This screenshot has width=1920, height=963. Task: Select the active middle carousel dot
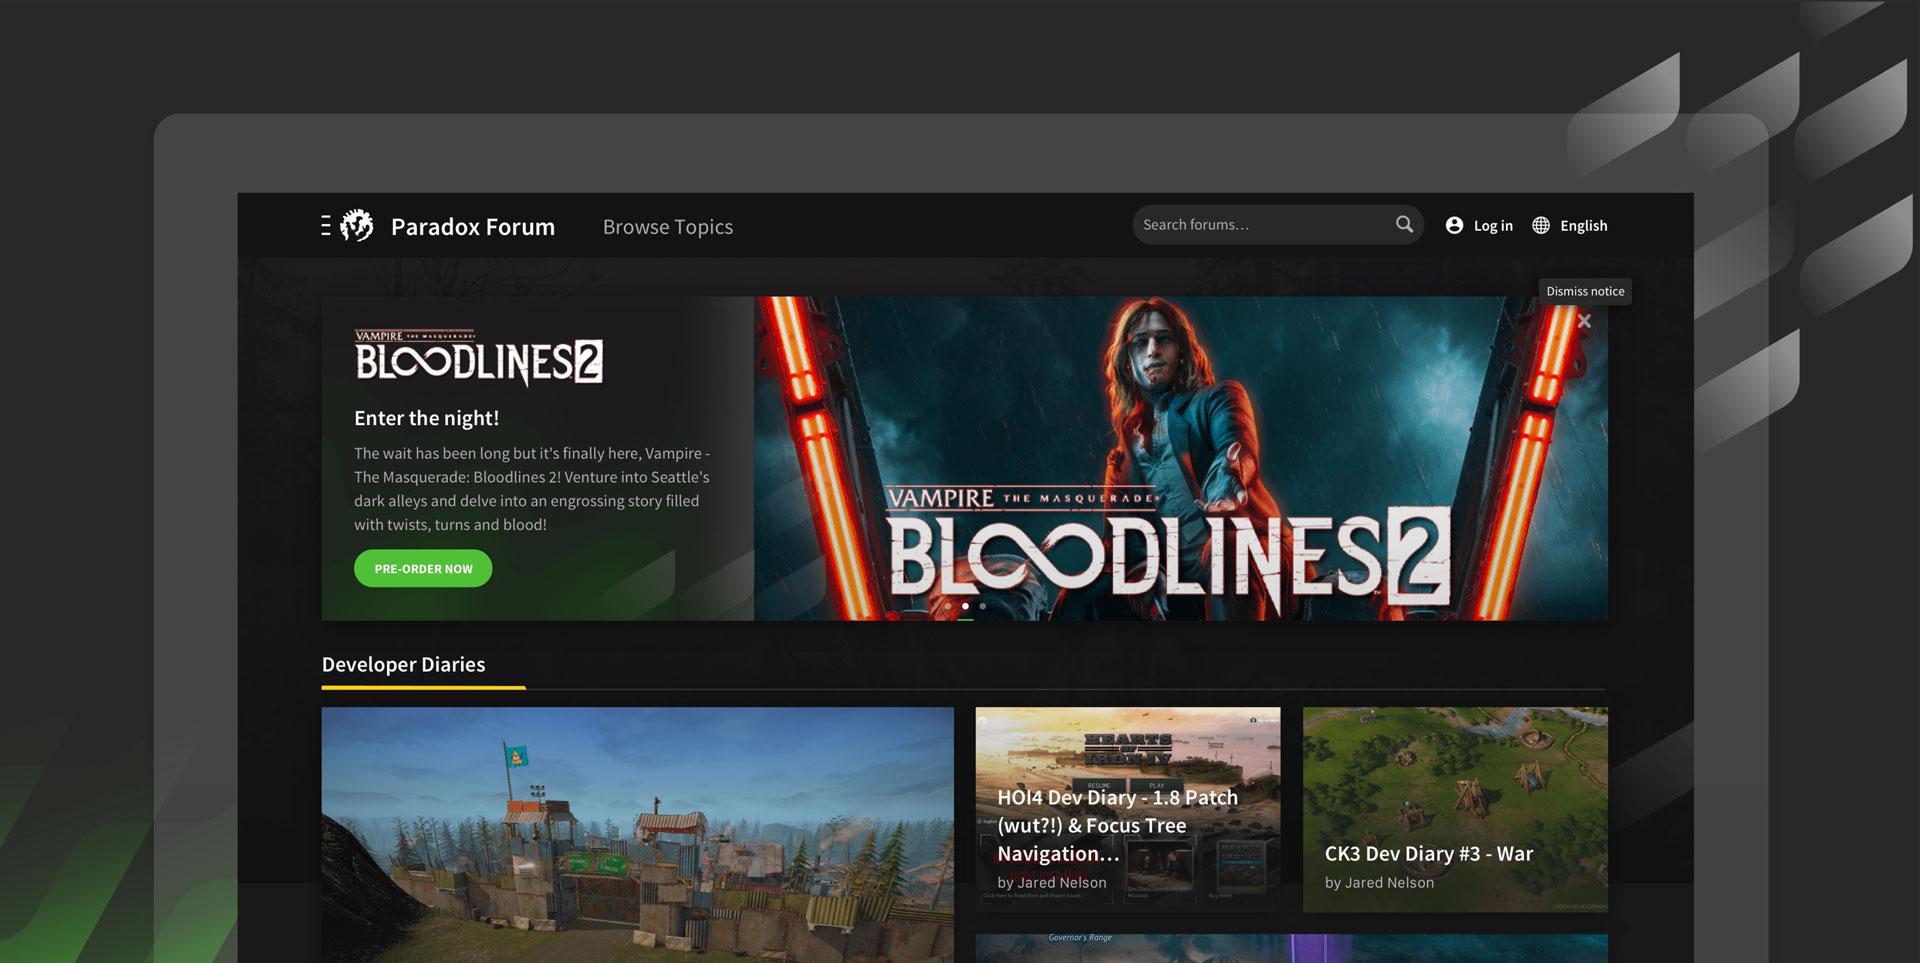[x=965, y=606]
